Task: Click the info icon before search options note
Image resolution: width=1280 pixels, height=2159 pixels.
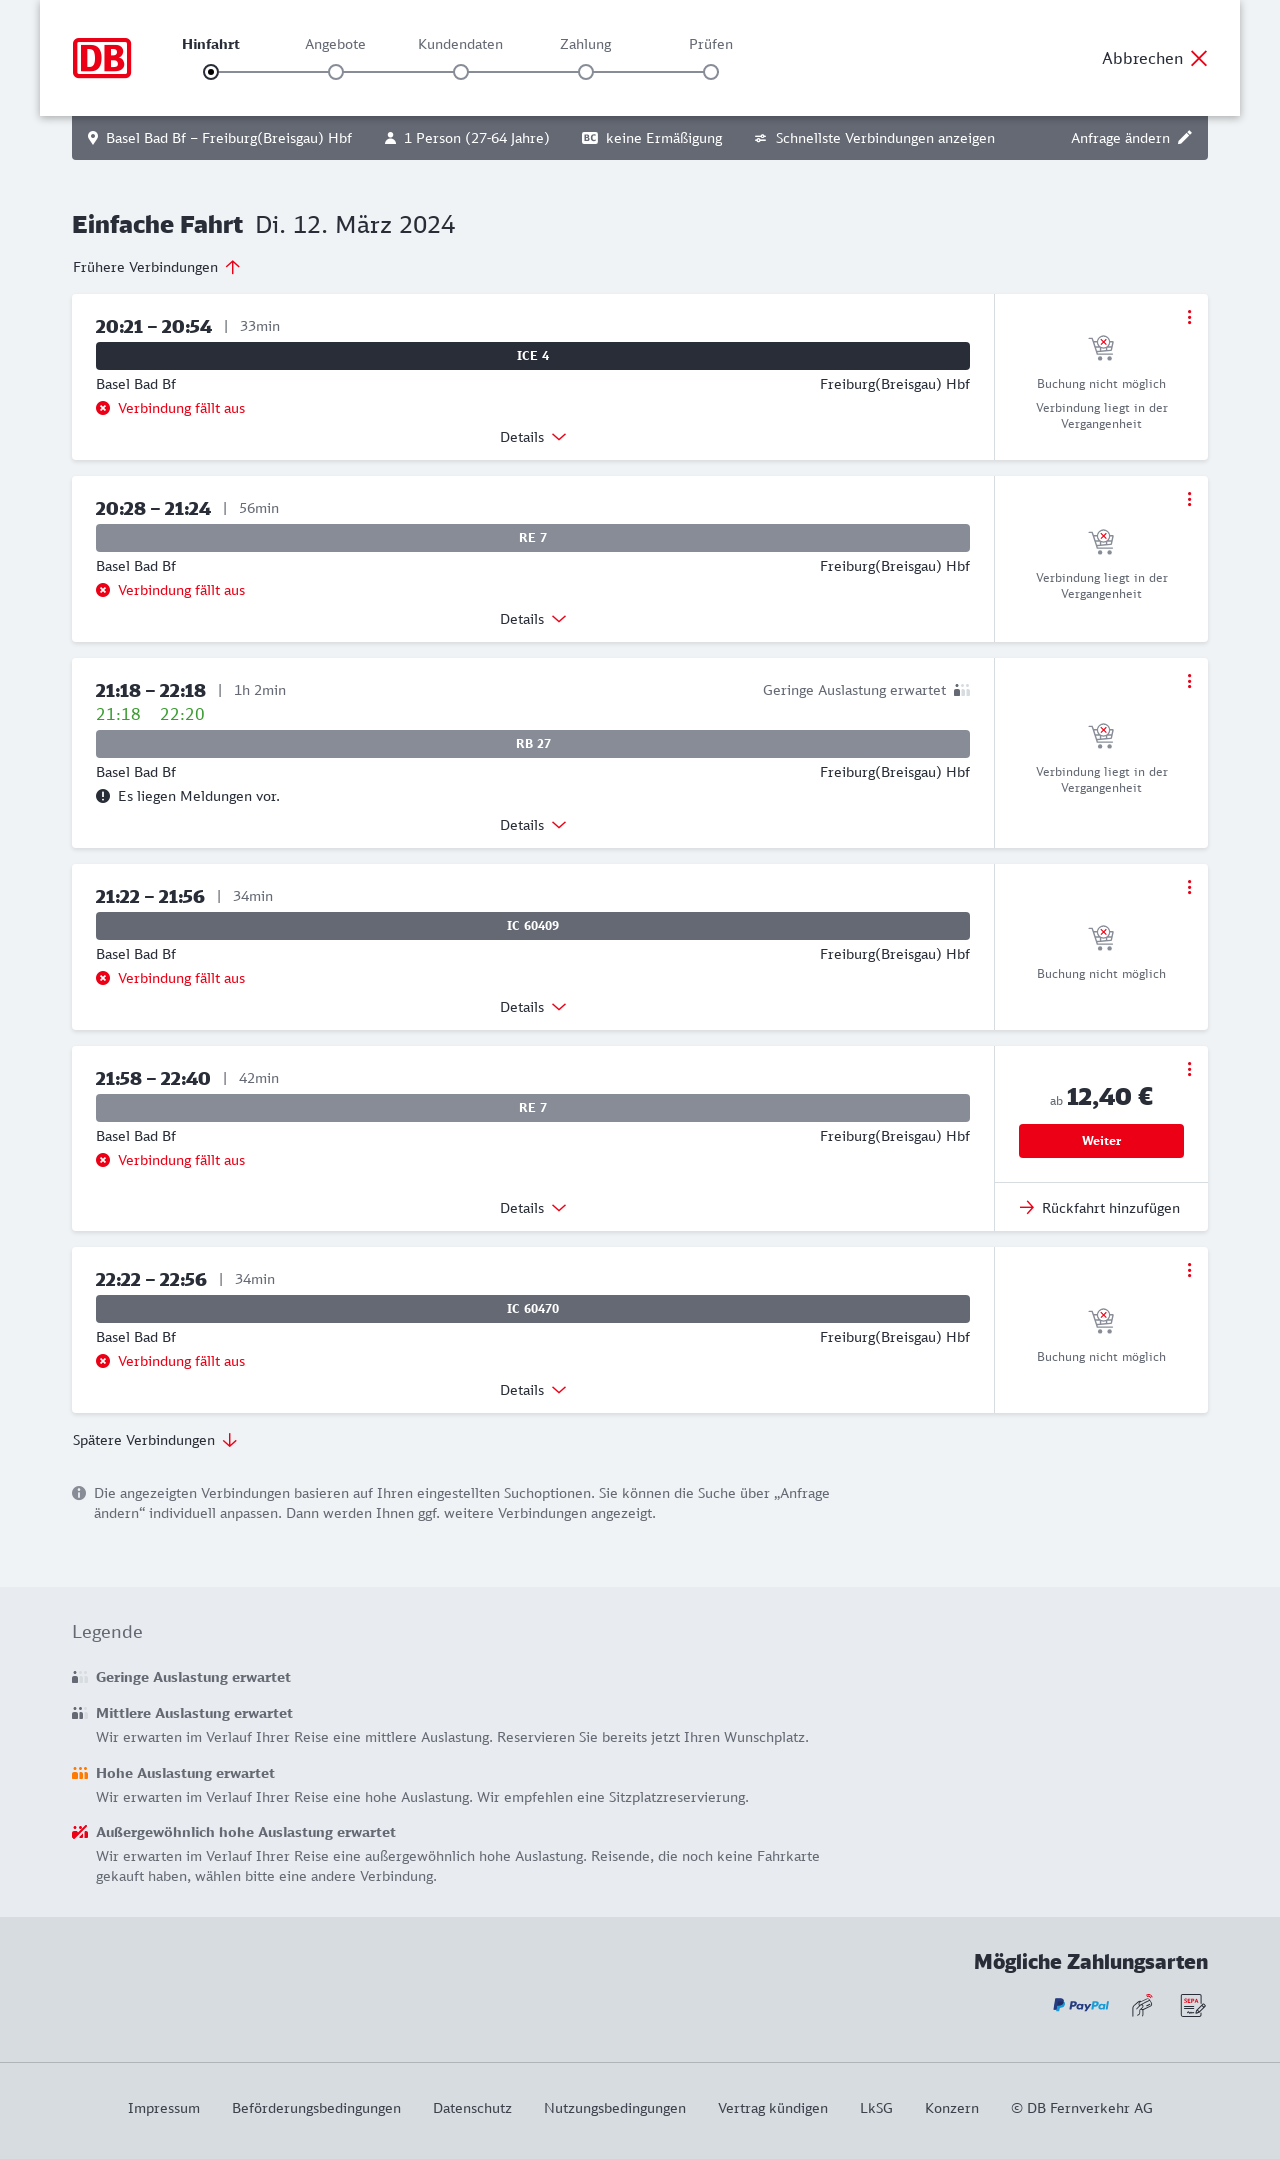Action: pyautogui.click(x=79, y=1493)
